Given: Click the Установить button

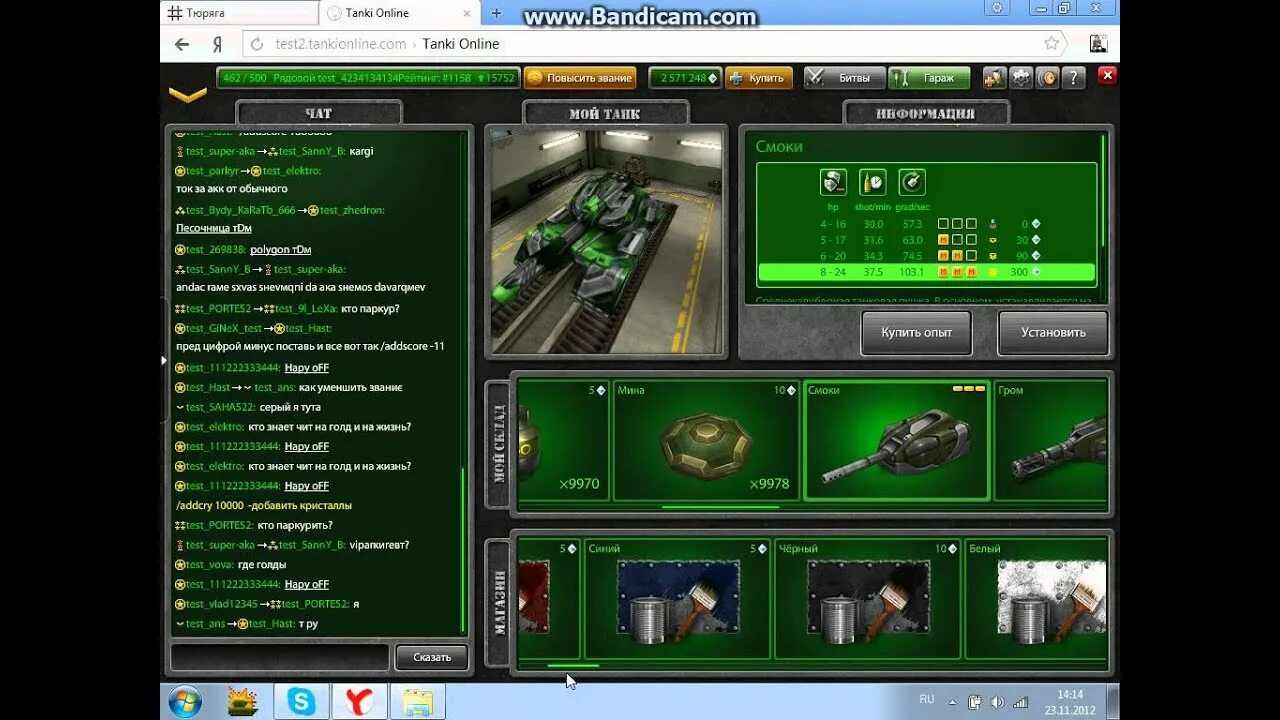Looking at the screenshot, I should tap(1053, 332).
